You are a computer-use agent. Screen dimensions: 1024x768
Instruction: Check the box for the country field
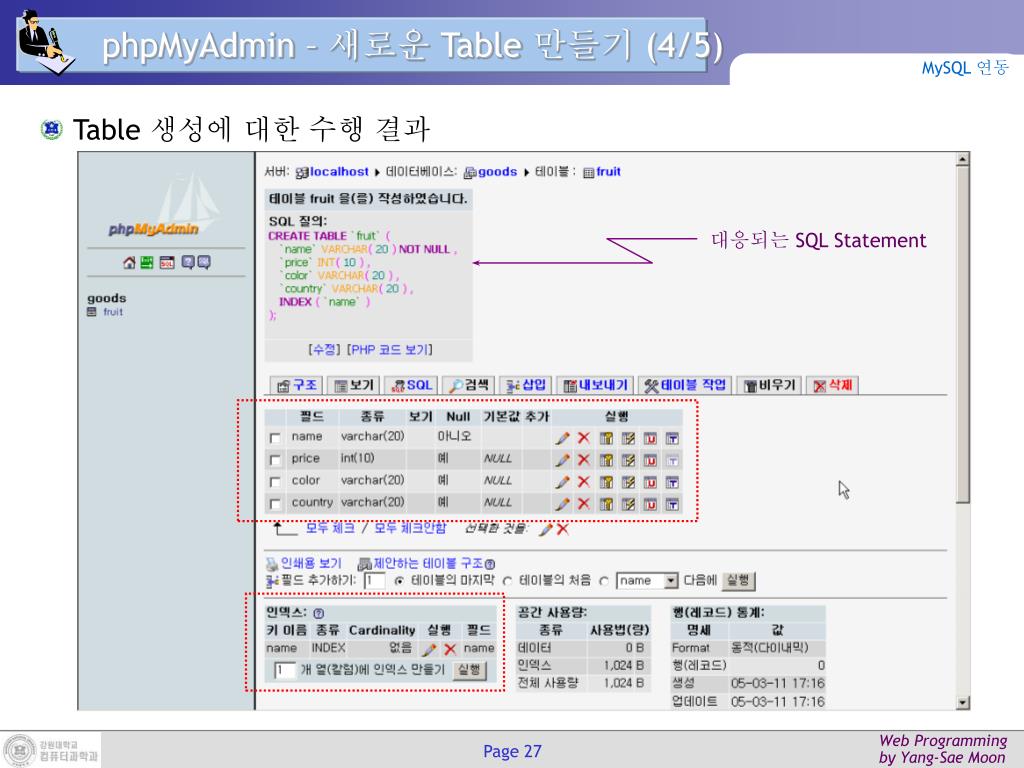(275, 504)
